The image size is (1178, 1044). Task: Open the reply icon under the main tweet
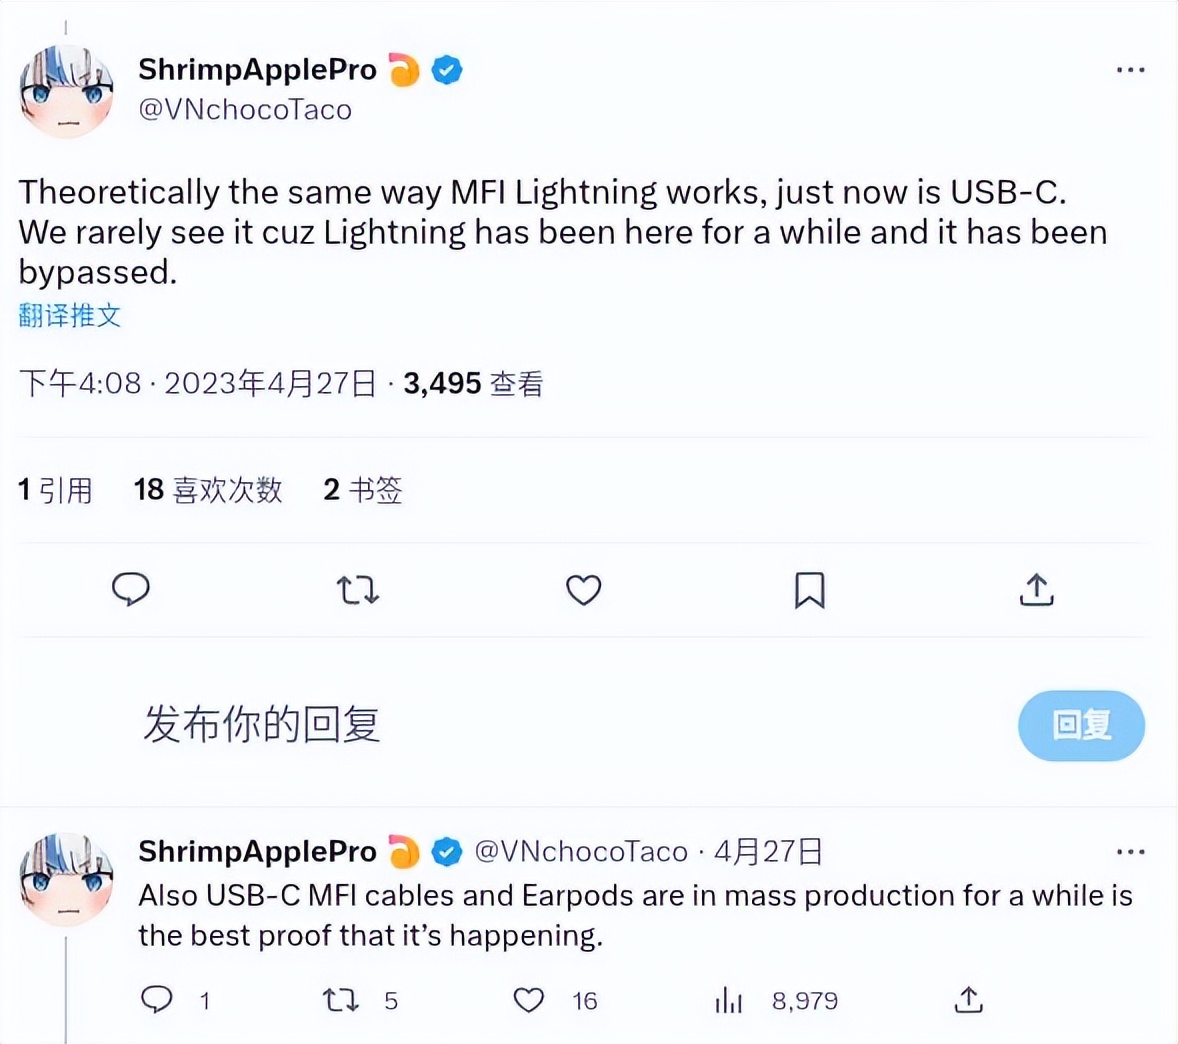tap(131, 590)
